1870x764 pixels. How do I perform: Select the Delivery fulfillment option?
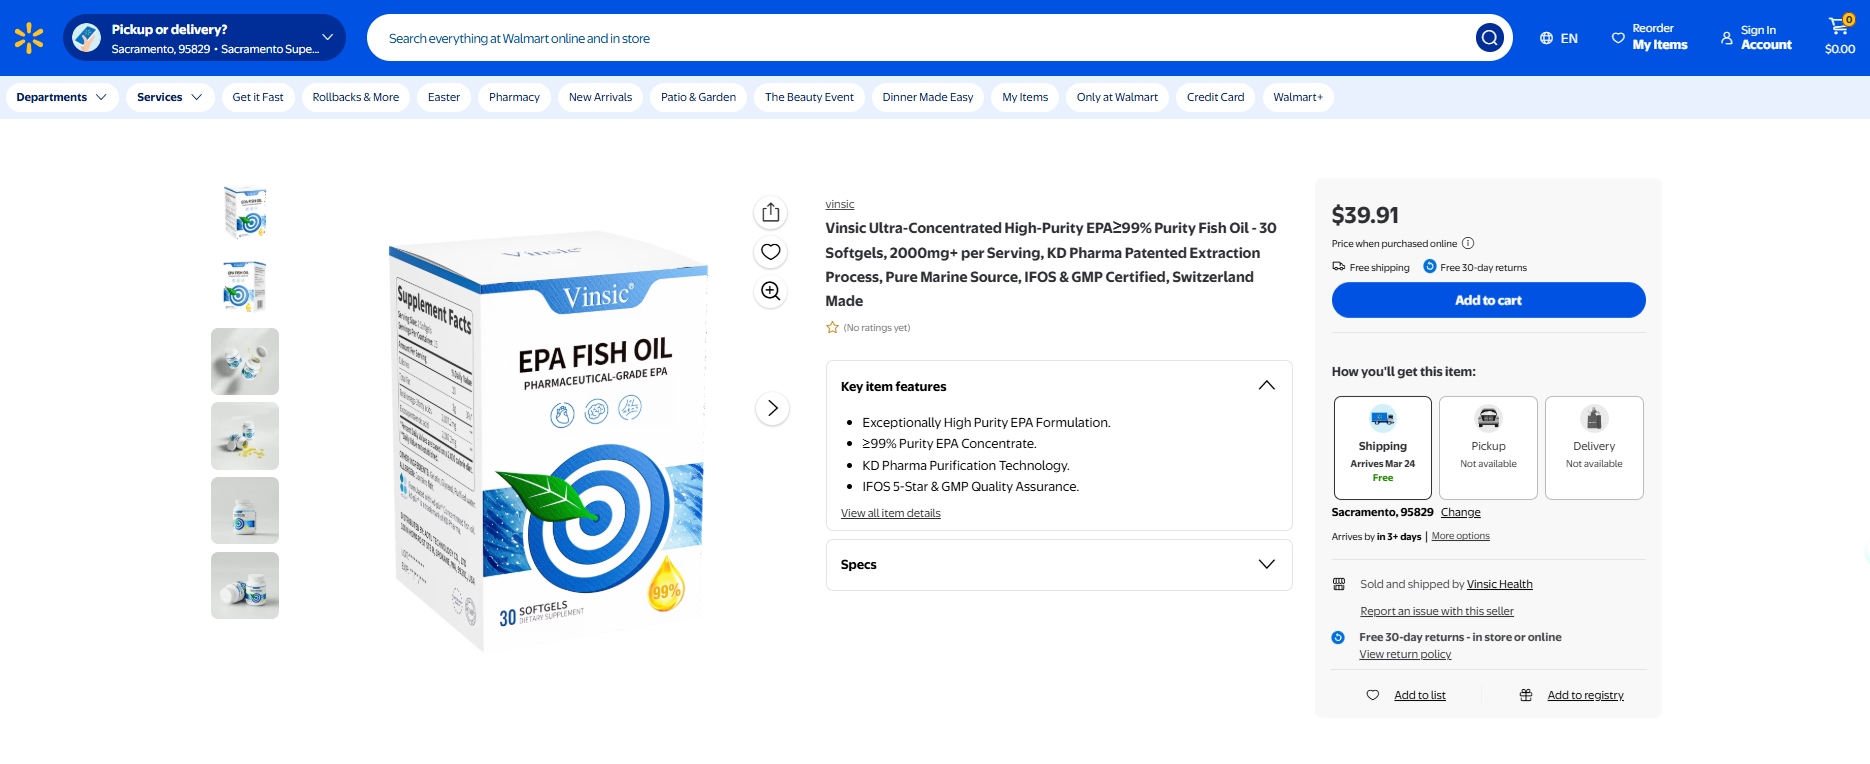pos(1594,447)
